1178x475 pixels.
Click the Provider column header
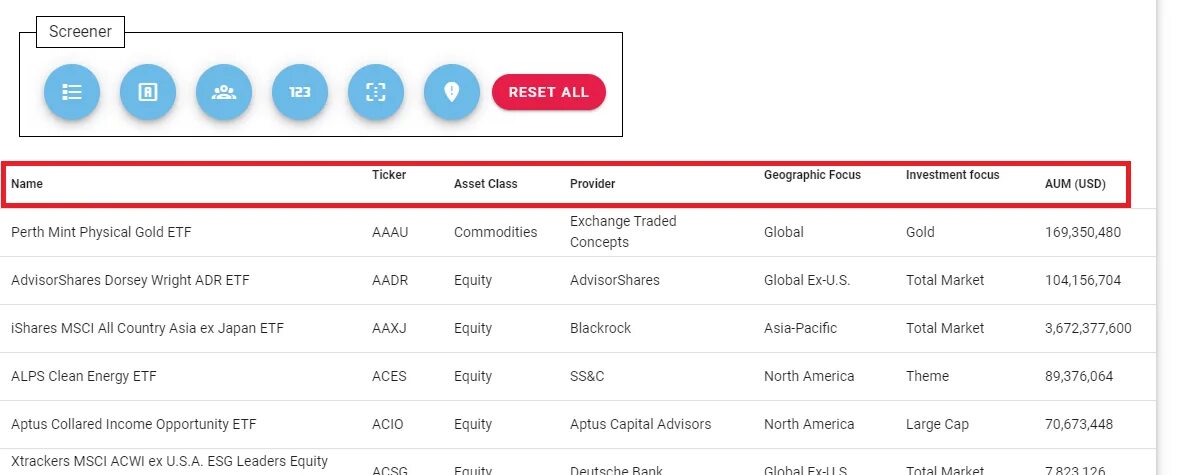pos(593,184)
